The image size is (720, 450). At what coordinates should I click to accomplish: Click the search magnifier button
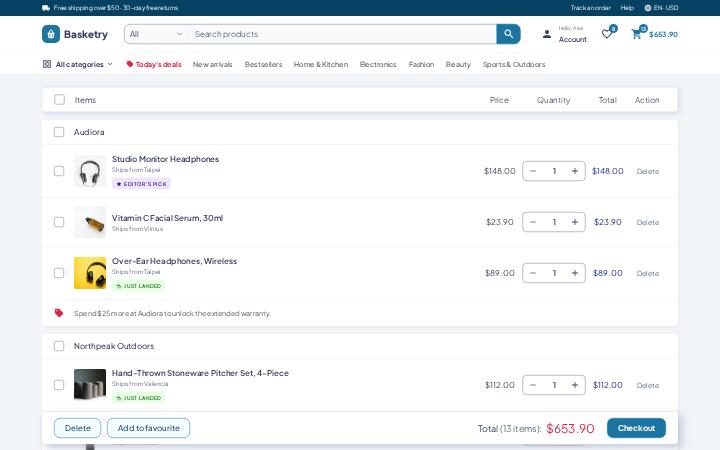click(508, 34)
